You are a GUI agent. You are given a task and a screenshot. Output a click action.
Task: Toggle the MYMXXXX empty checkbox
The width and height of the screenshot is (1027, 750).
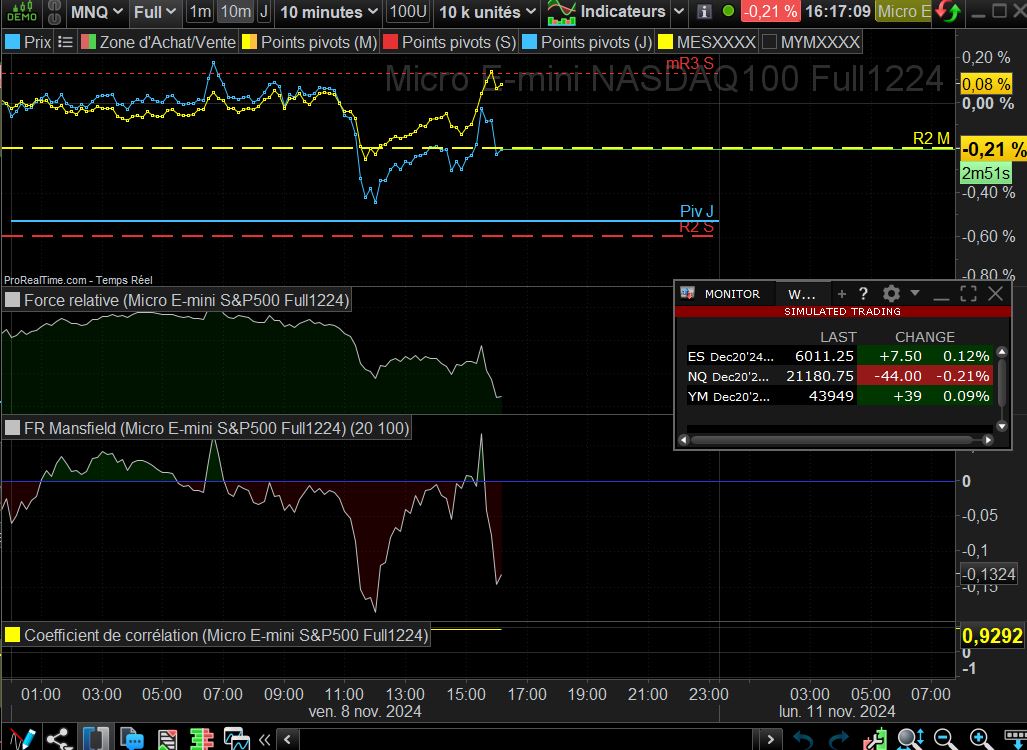pyautogui.click(x=770, y=43)
